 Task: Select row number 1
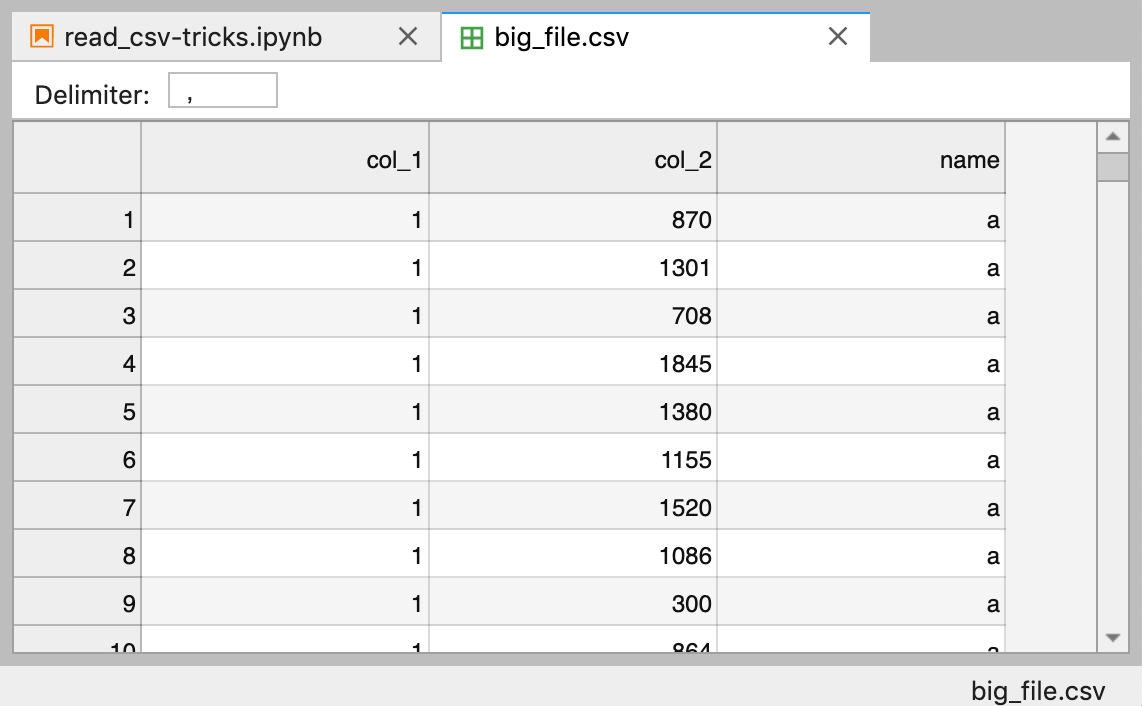(x=77, y=219)
